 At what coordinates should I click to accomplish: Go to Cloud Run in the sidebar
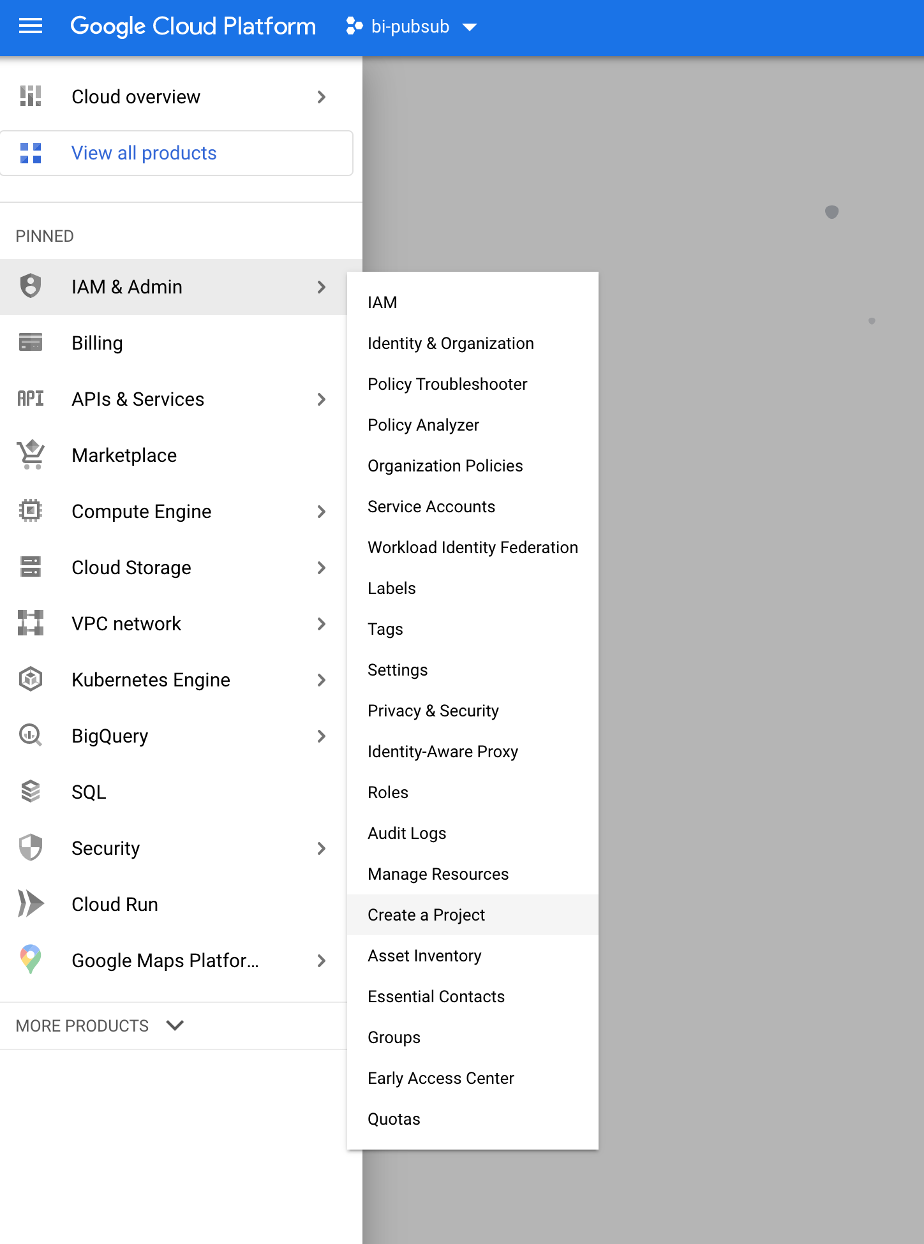point(115,904)
